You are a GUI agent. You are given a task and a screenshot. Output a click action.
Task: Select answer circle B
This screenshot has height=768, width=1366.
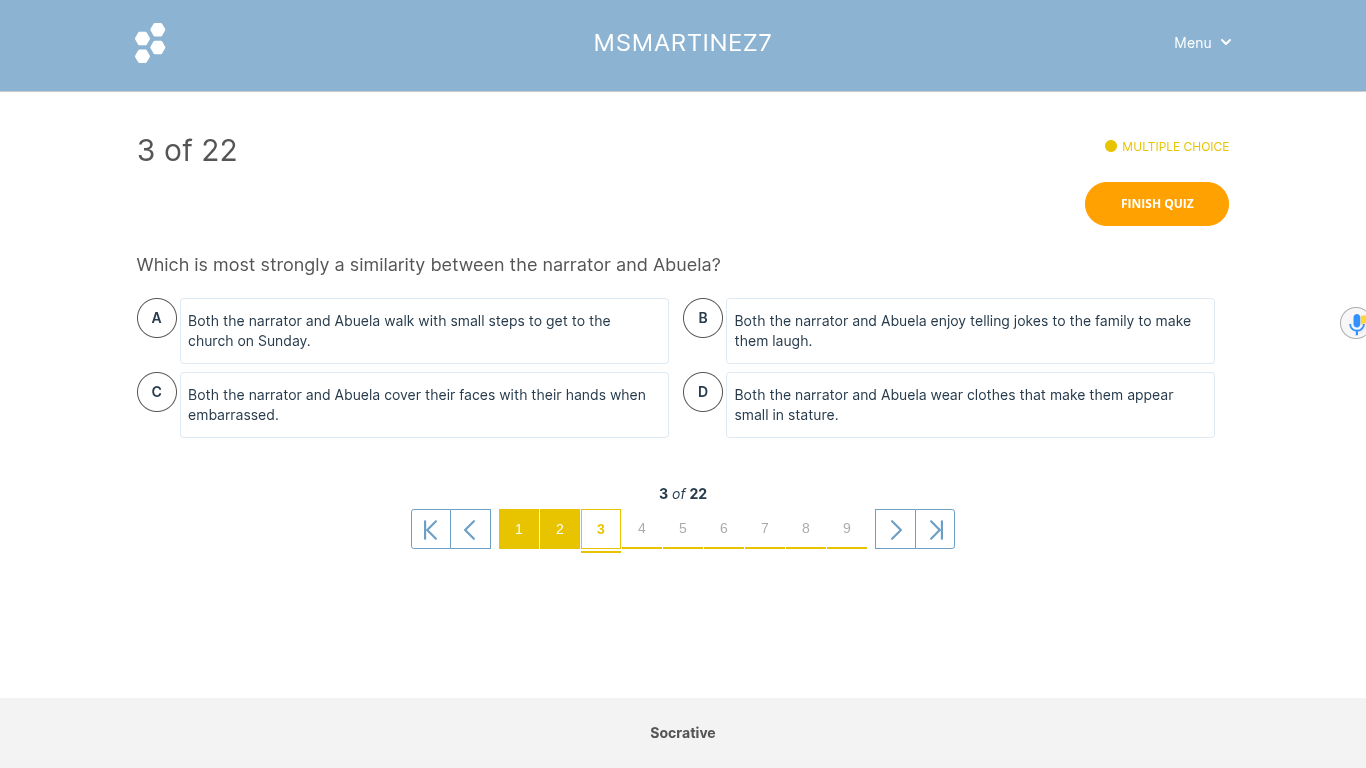[x=703, y=318]
